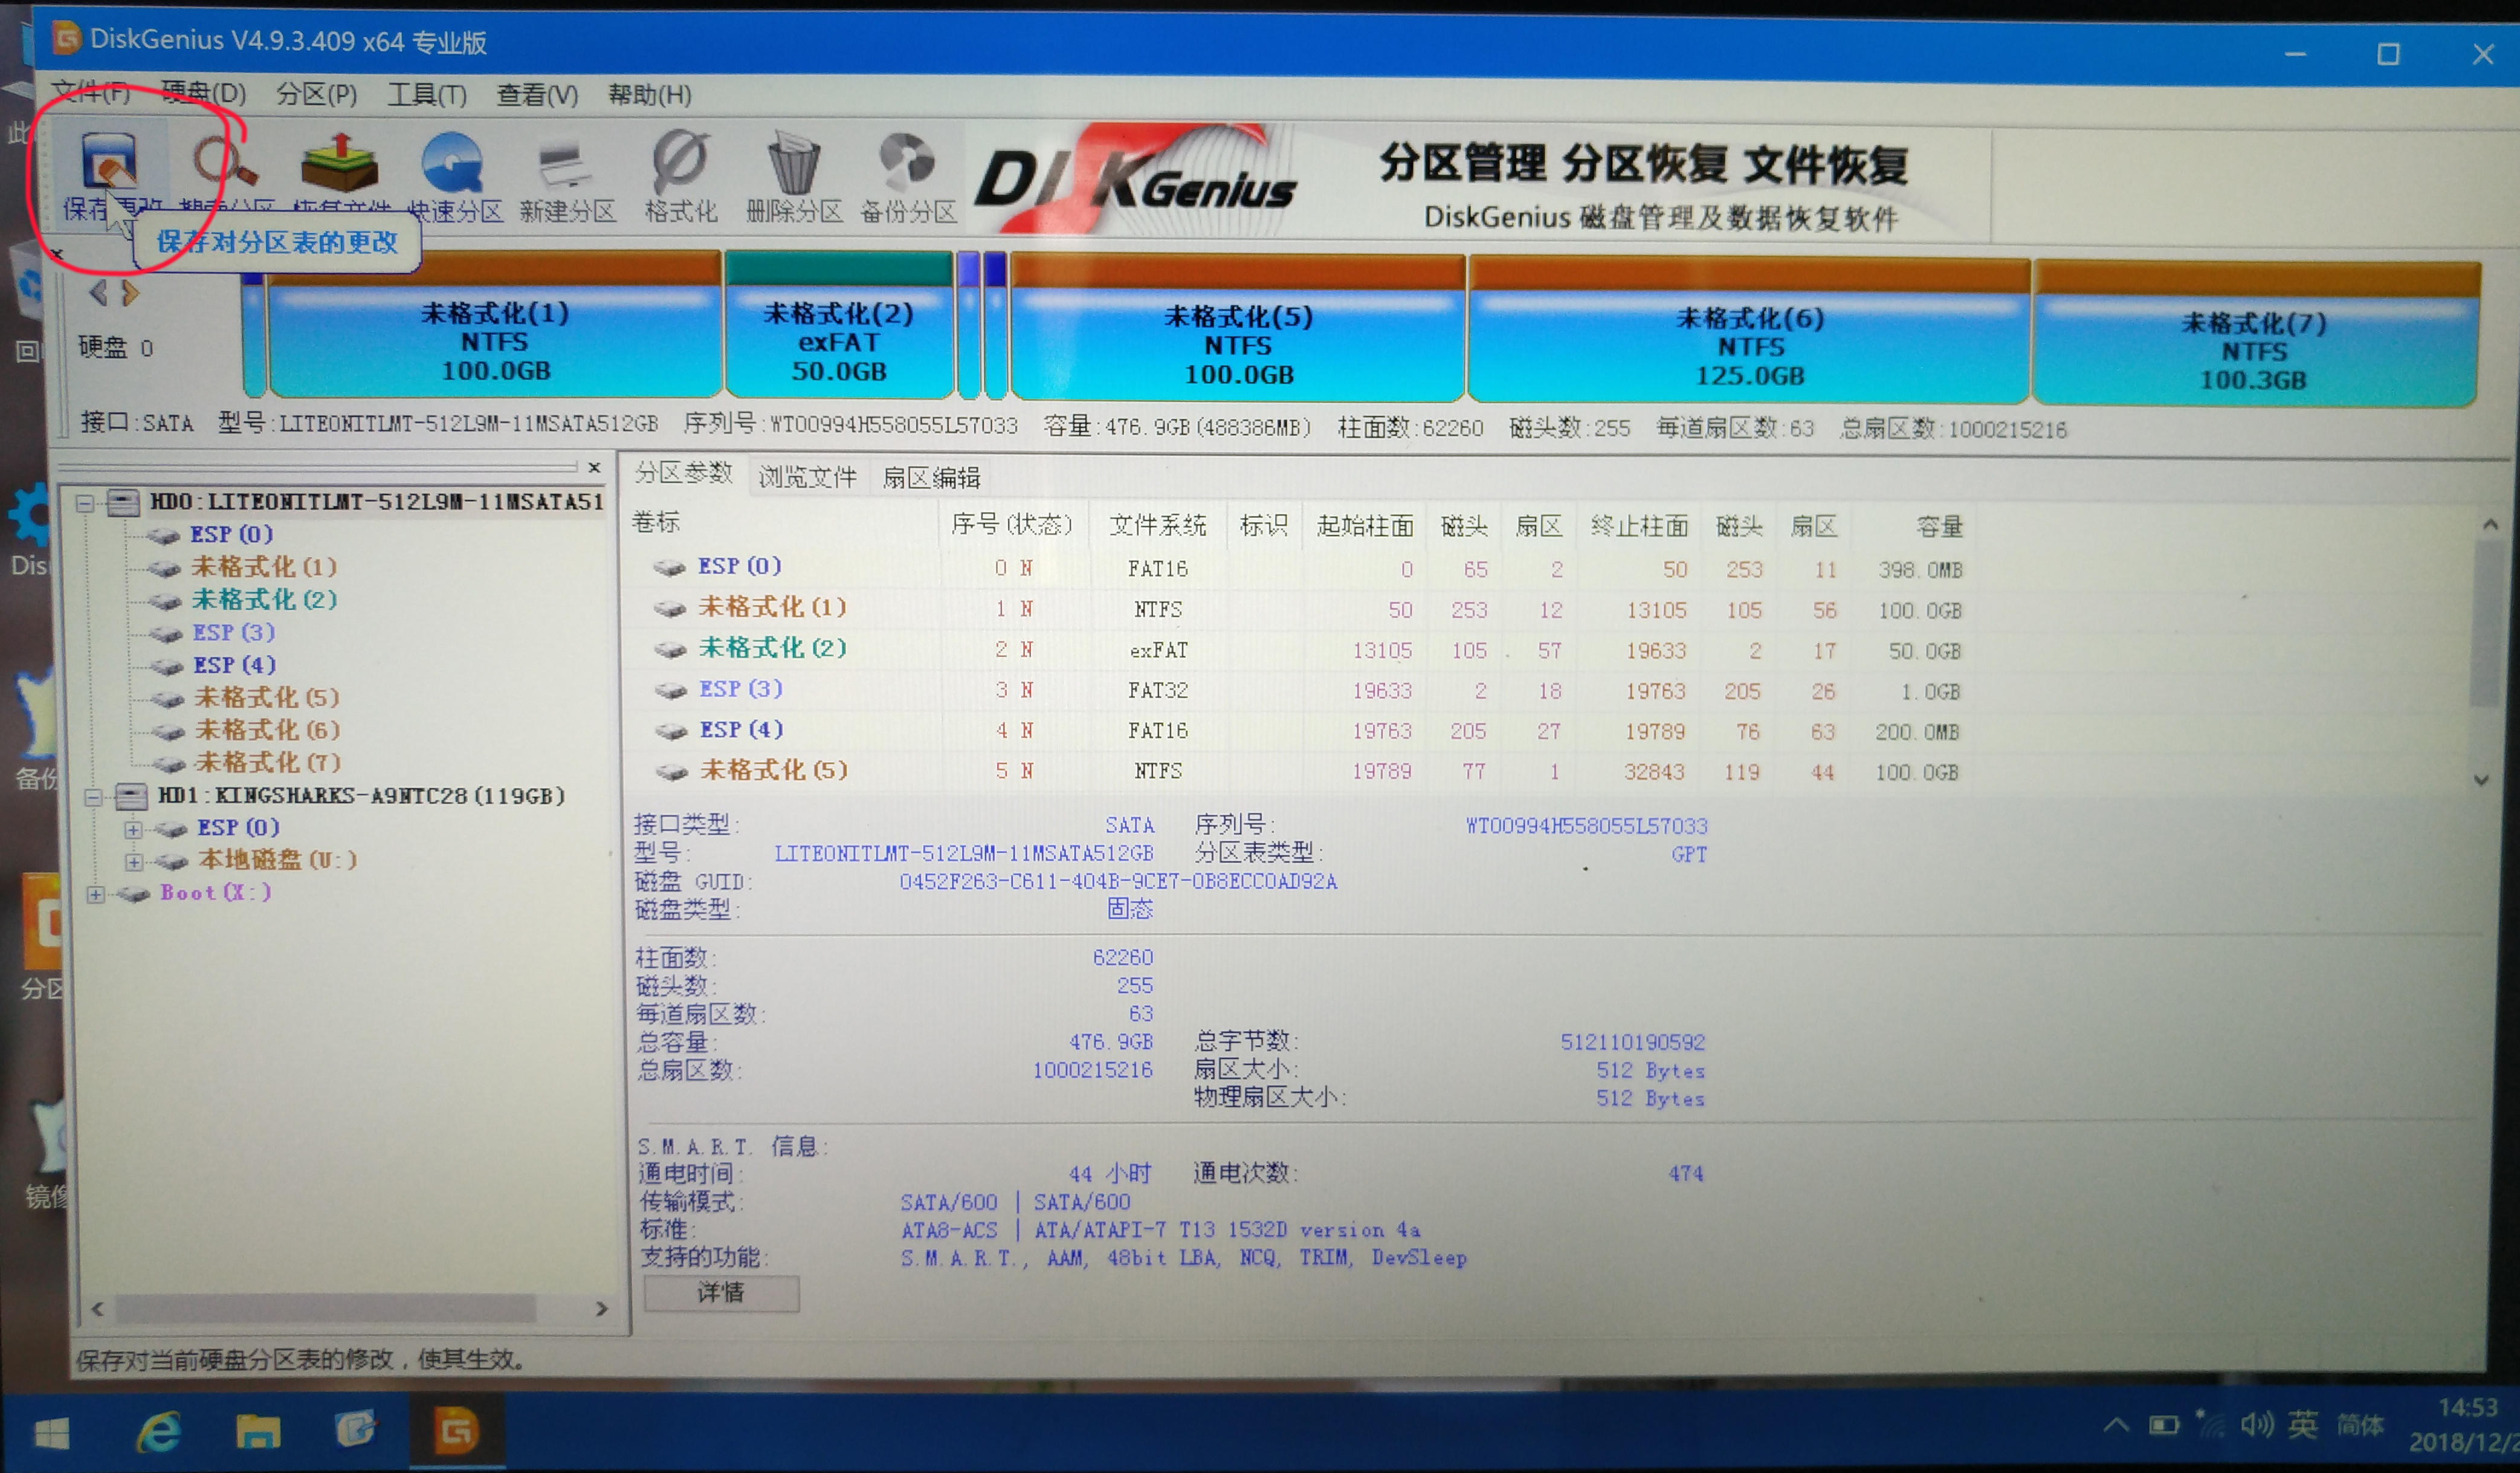2520x1473 pixels.
Task: Switch to the 浏览文件 tab
Action: [807, 477]
